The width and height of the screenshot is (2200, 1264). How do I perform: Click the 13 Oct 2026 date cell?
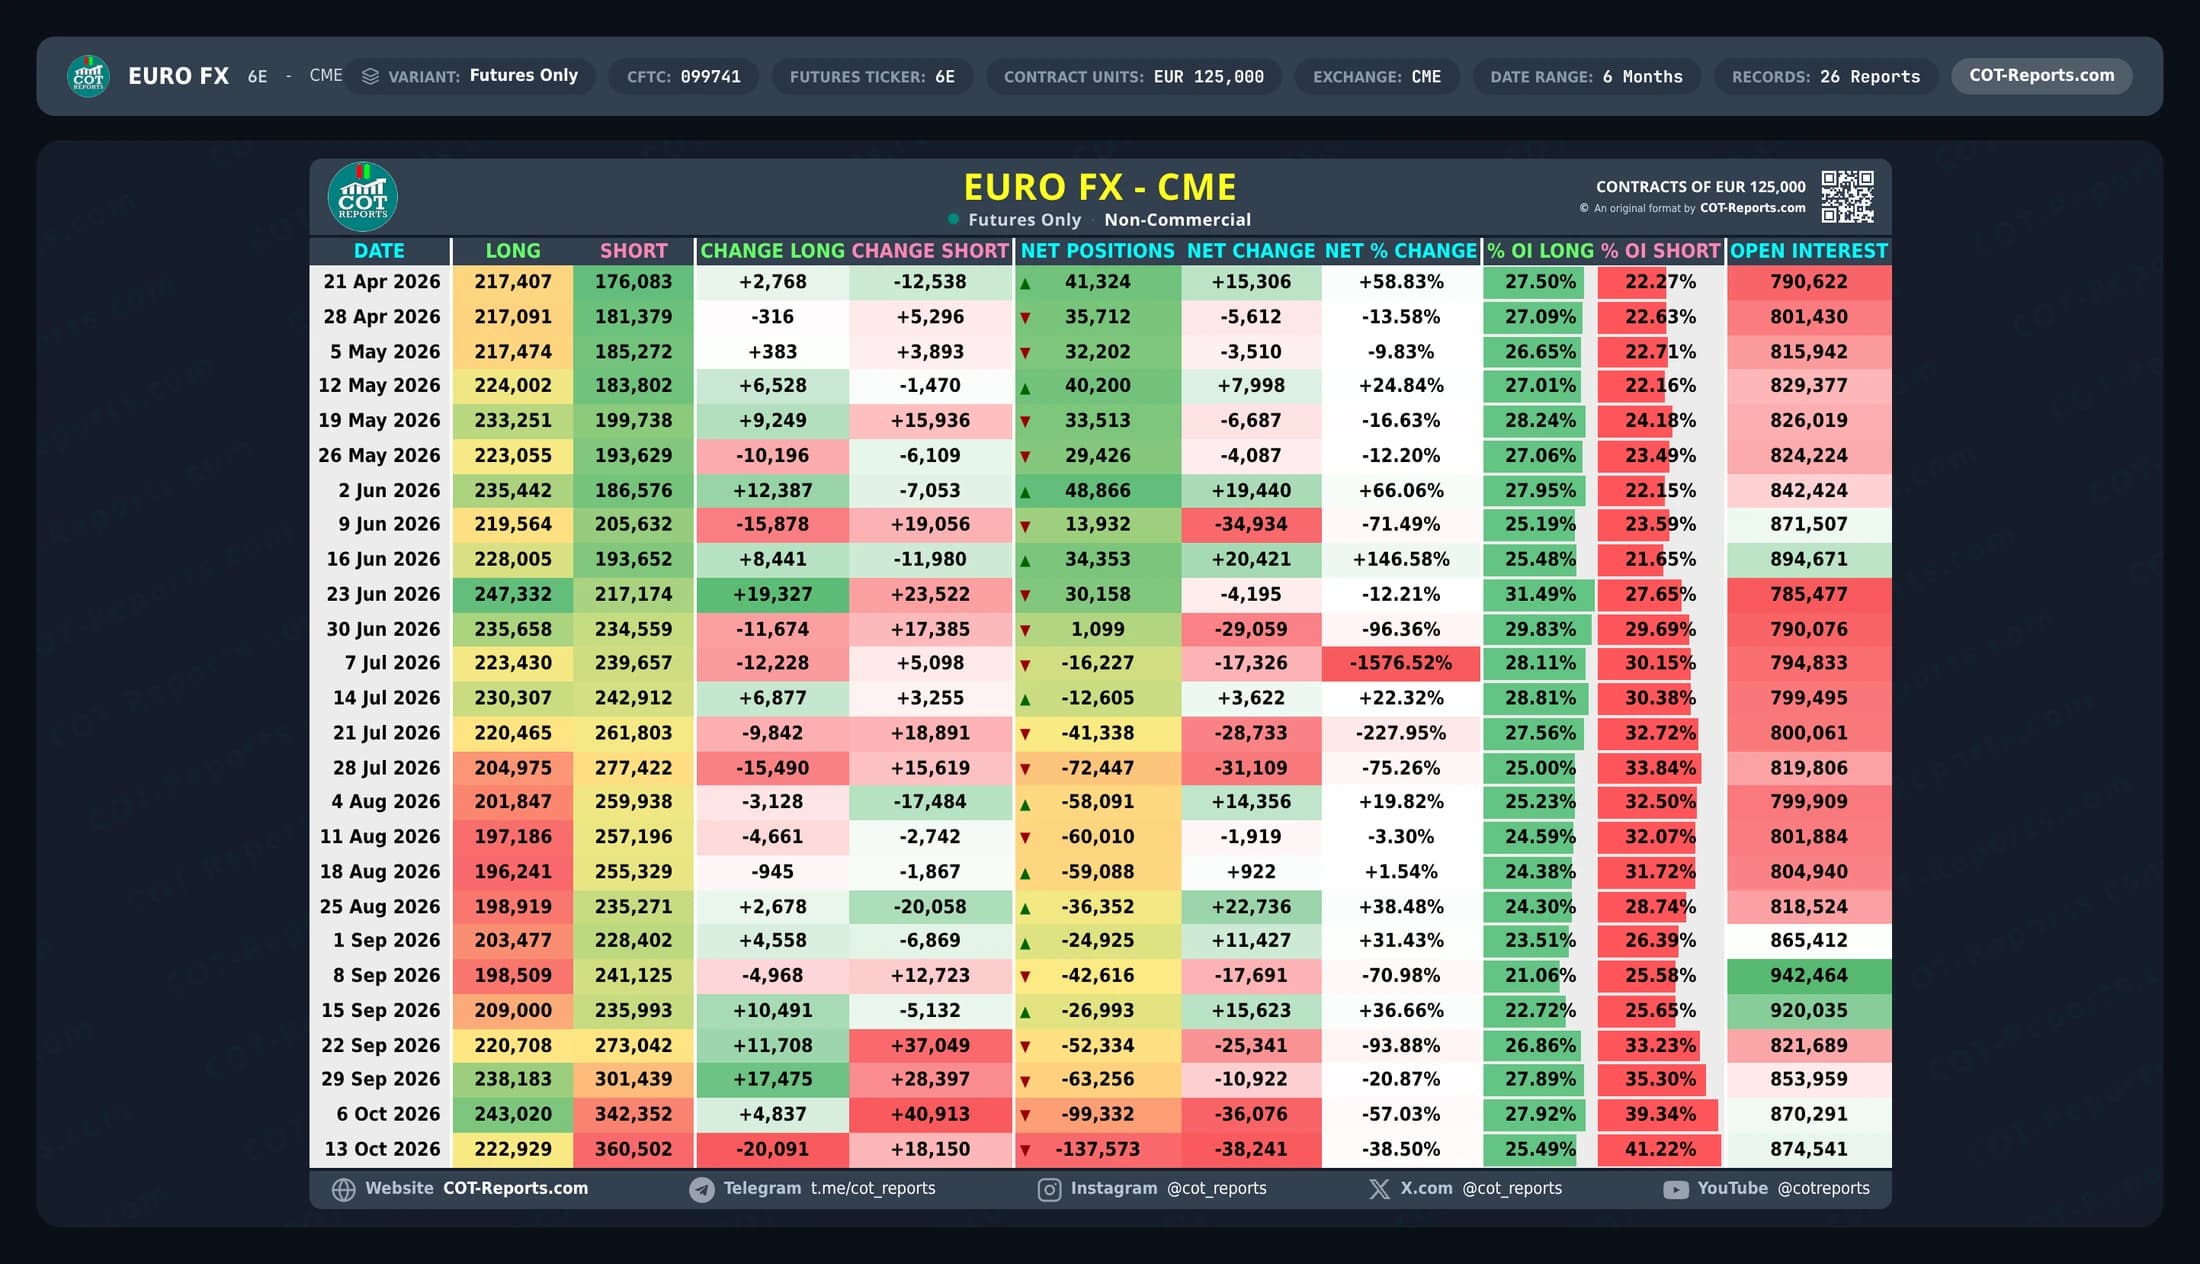pos(381,1150)
